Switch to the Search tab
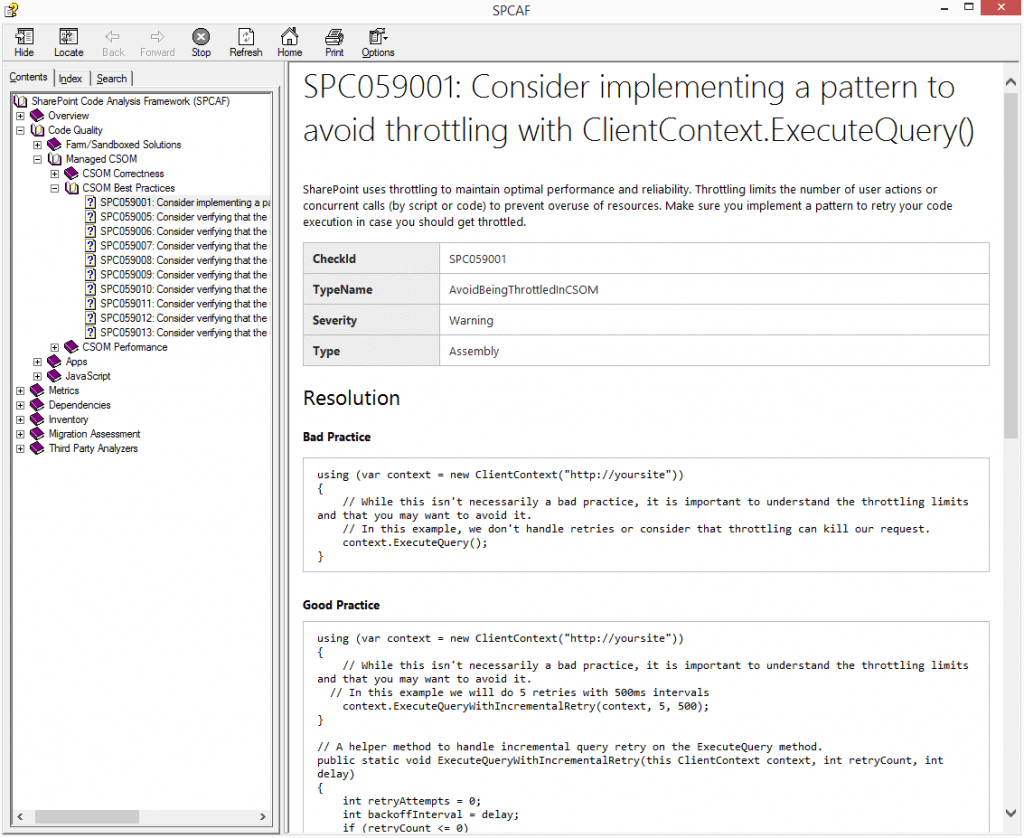 pos(111,77)
